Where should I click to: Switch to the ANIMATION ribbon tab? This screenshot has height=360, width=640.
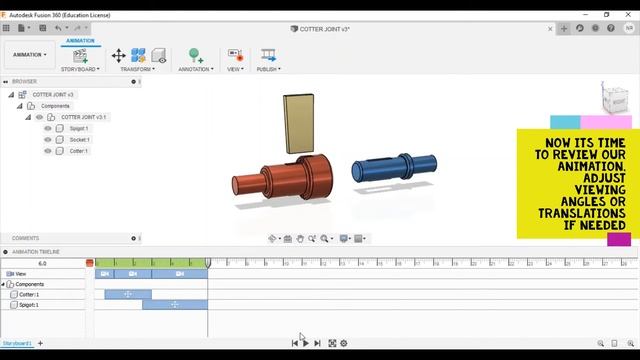click(x=80, y=41)
